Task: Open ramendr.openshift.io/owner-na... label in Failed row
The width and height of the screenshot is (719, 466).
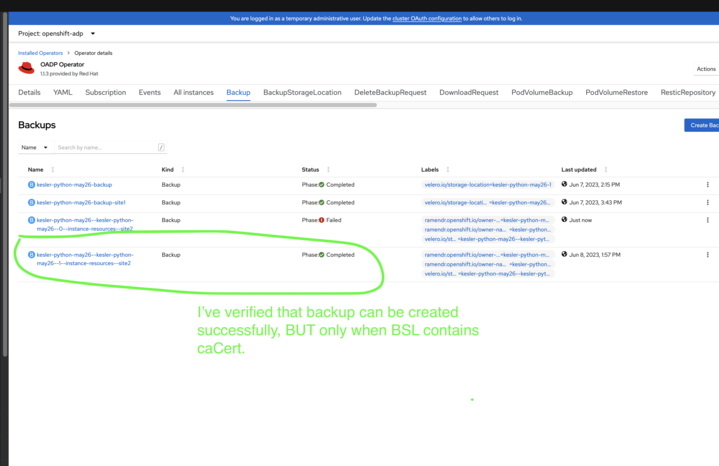Action: tap(488, 230)
